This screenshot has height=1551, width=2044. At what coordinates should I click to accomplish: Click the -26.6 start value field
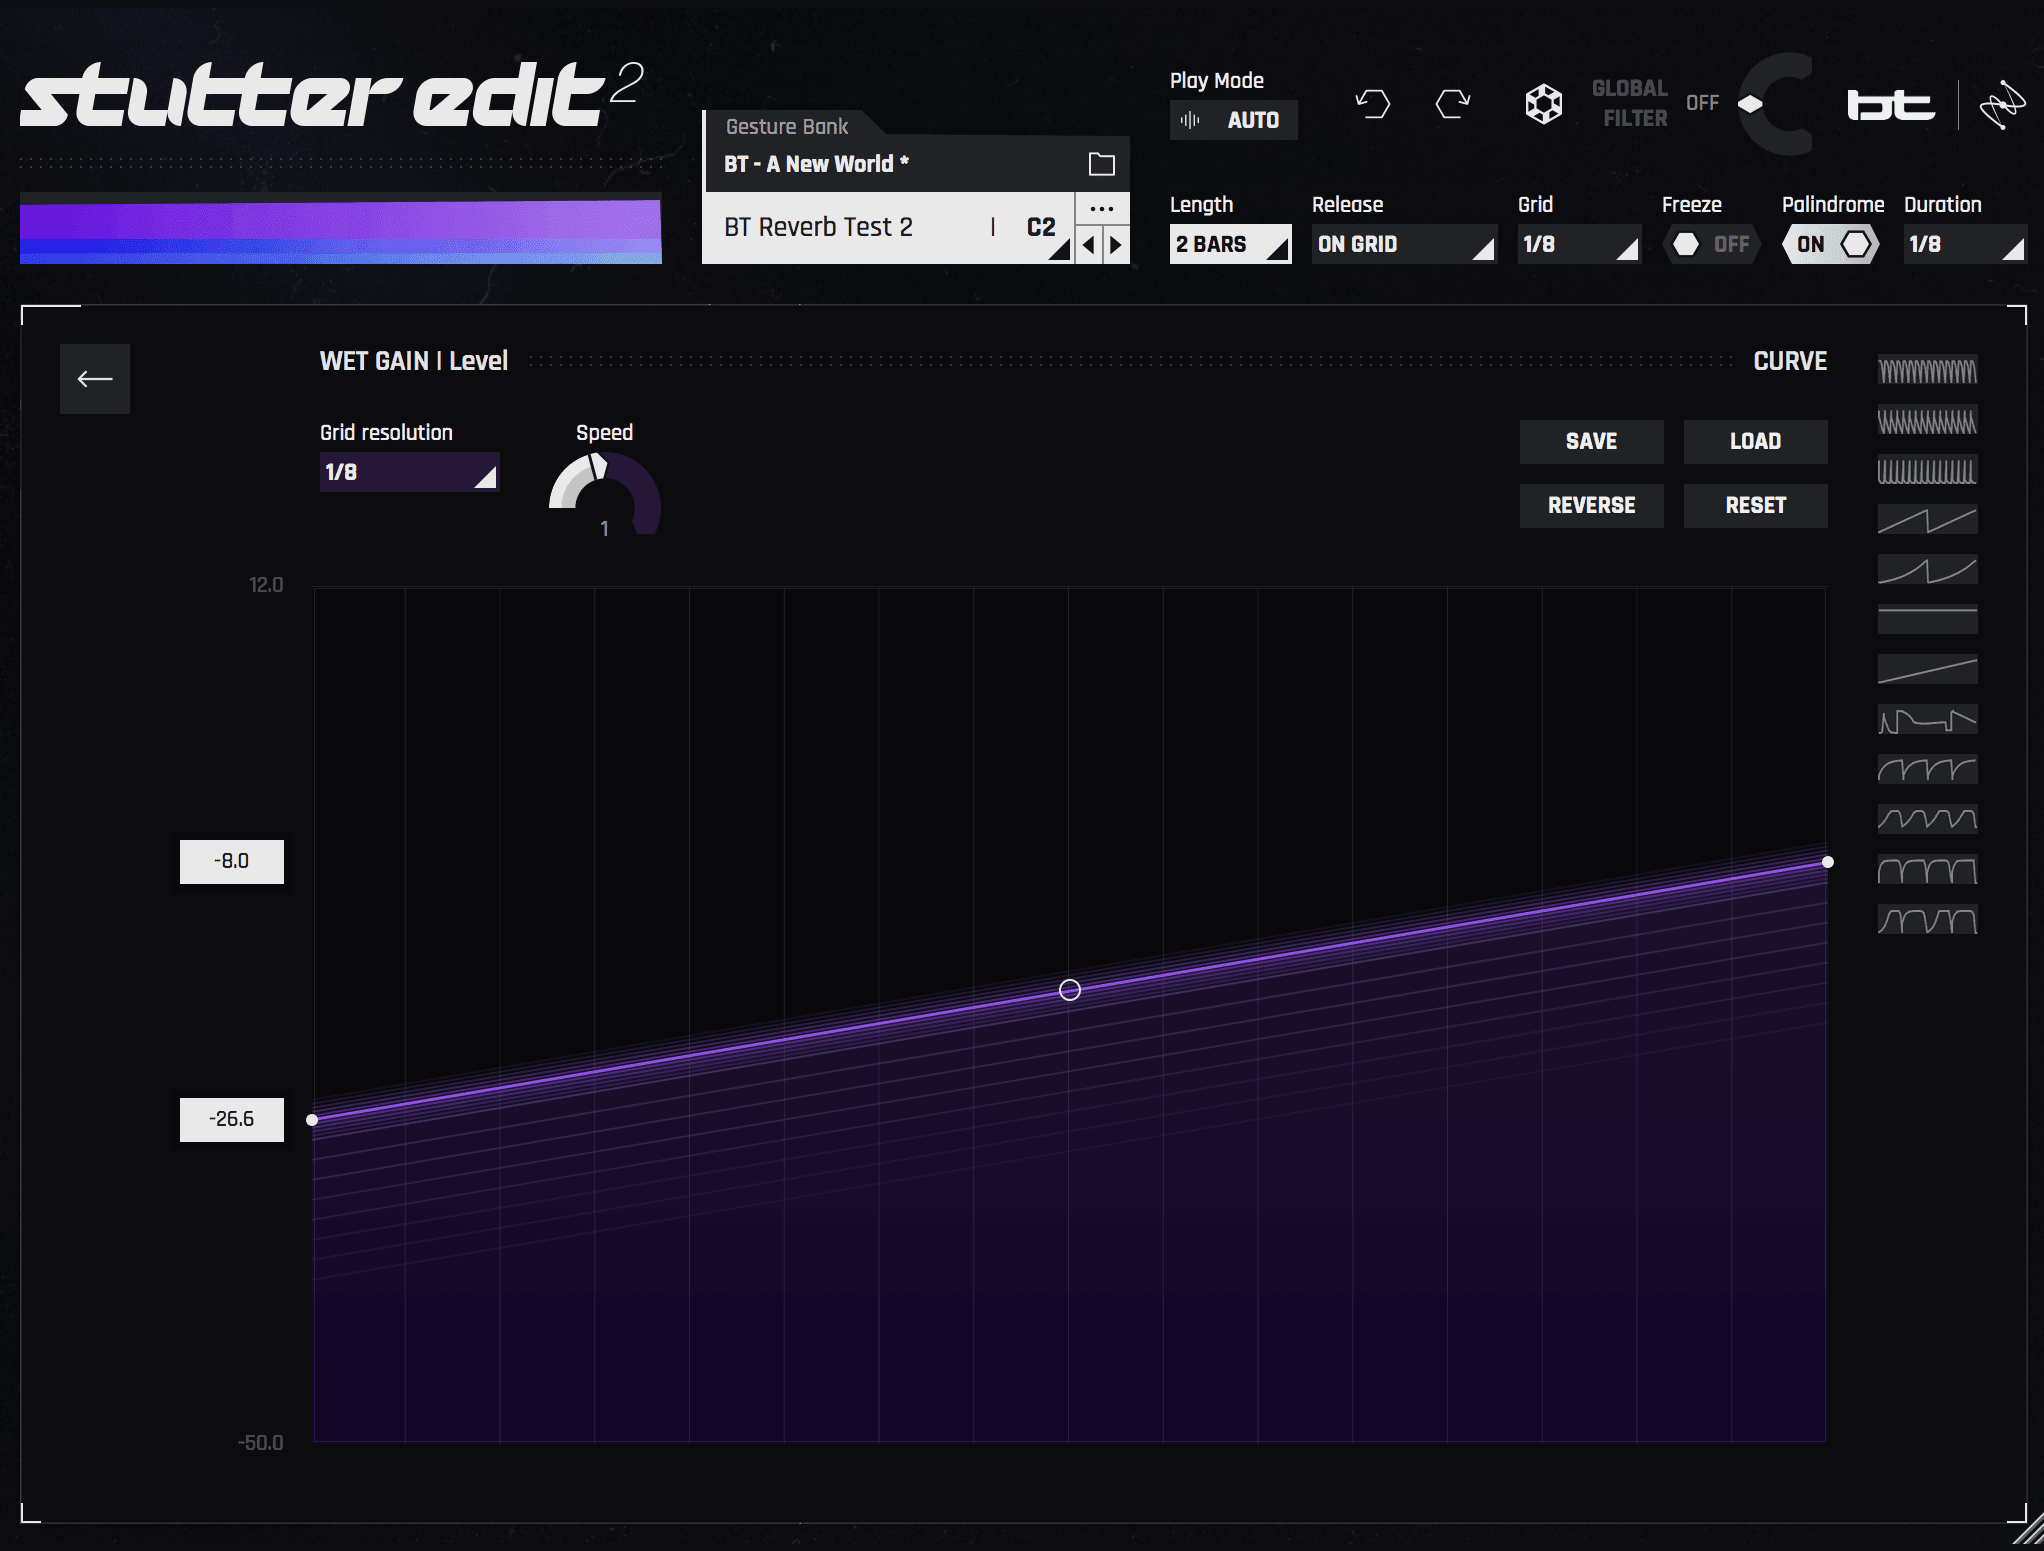pyautogui.click(x=232, y=1119)
